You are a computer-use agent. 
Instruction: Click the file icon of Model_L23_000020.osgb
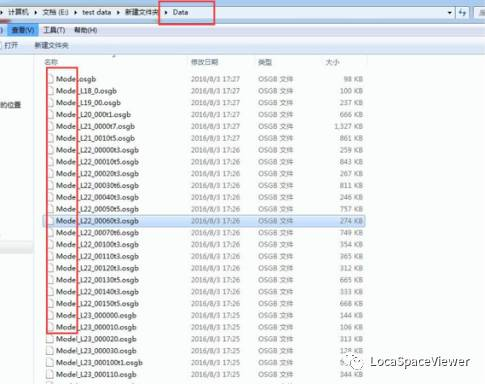click(x=50, y=339)
